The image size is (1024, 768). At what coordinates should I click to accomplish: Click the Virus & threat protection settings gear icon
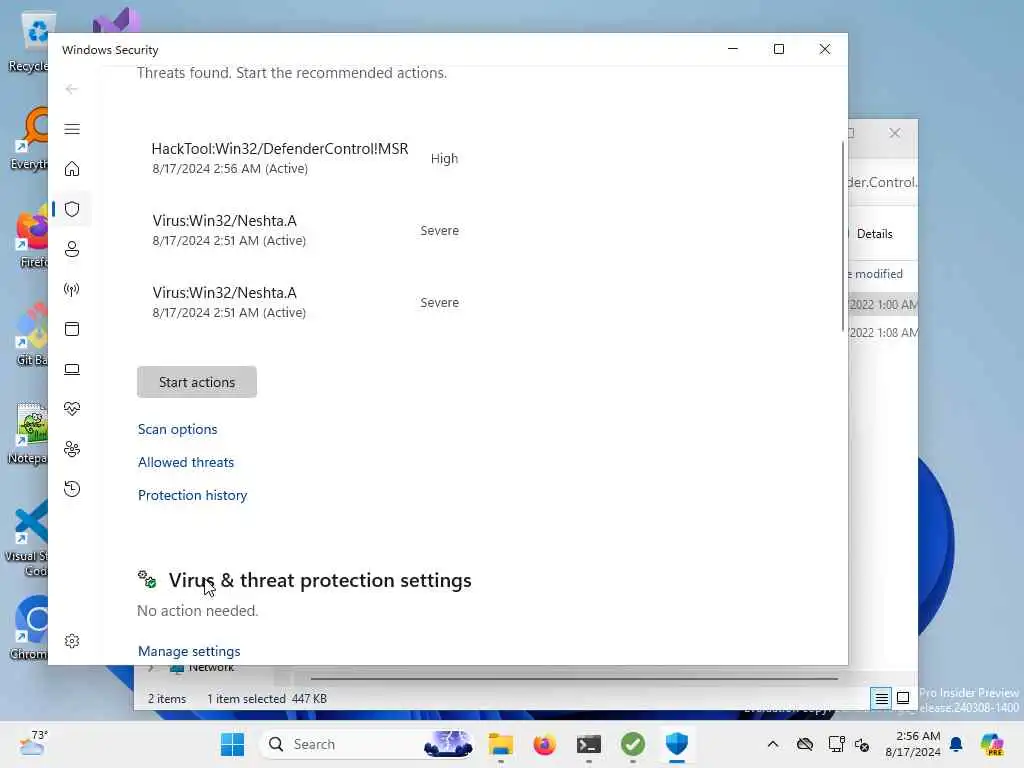147,579
